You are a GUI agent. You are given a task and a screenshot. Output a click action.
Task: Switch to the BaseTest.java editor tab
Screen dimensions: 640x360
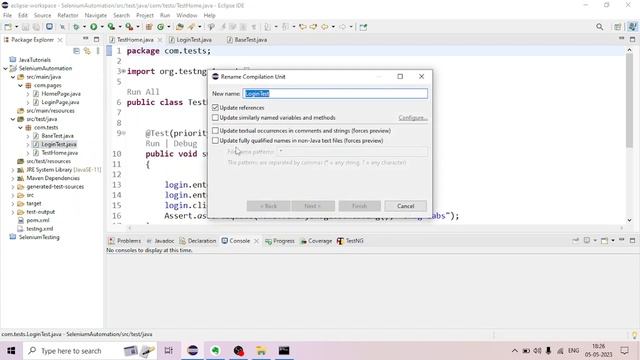coord(251,40)
